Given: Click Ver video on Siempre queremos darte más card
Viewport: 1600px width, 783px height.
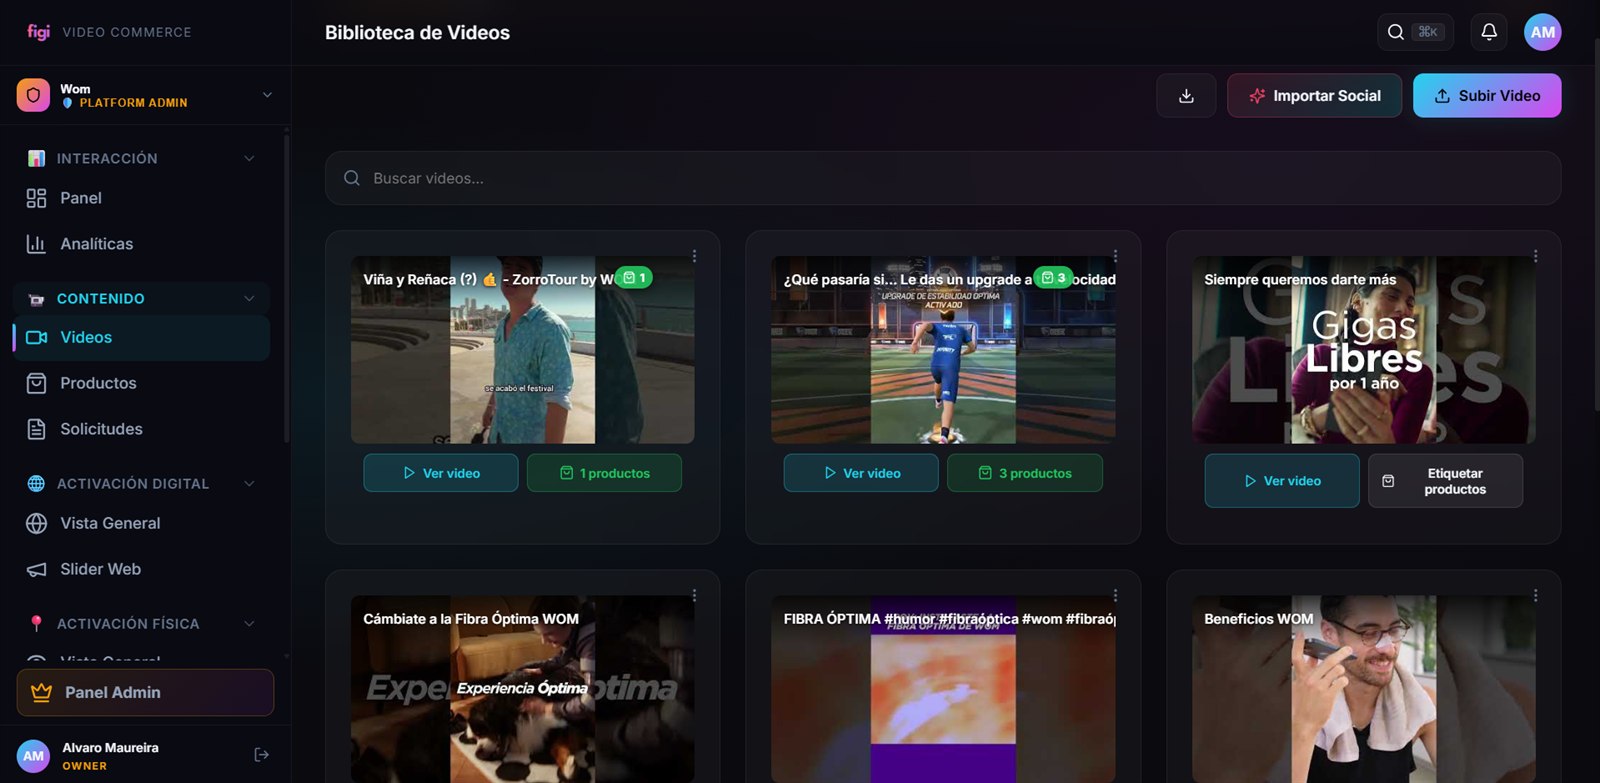Looking at the screenshot, I should pos(1282,481).
